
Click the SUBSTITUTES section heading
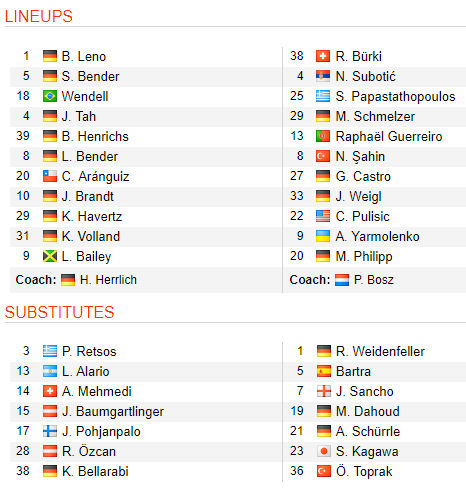click(59, 312)
